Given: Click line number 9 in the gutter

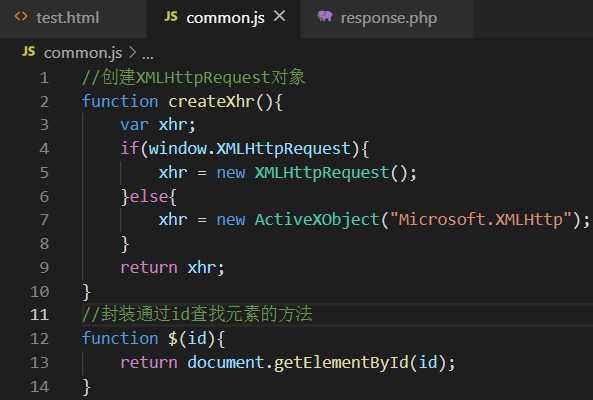Looking at the screenshot, I should click(x=44, y=268).
